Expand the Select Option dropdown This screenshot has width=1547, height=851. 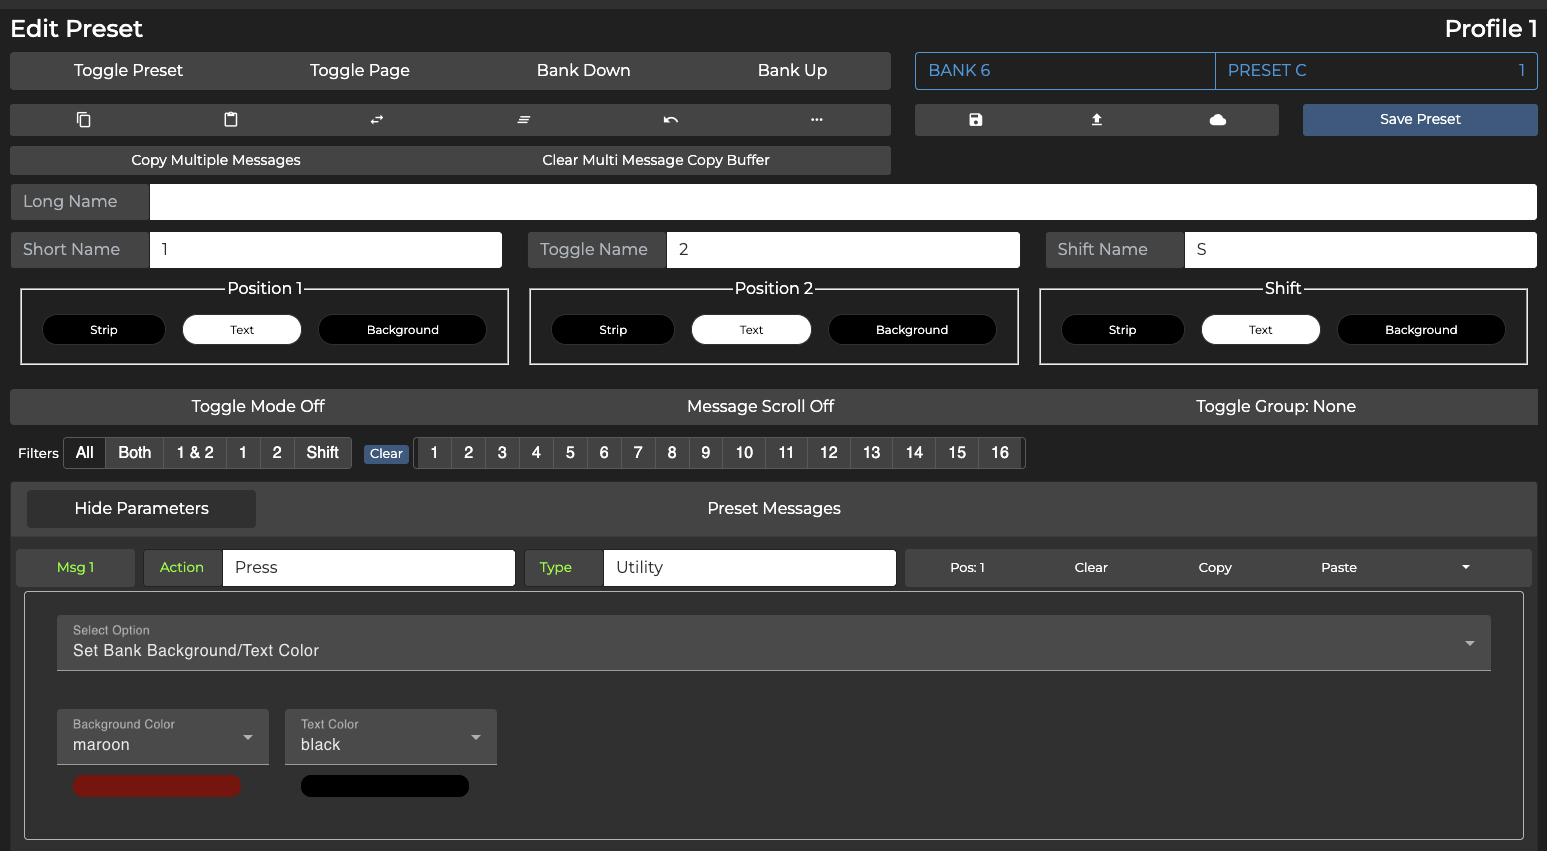tap(773, 643)
